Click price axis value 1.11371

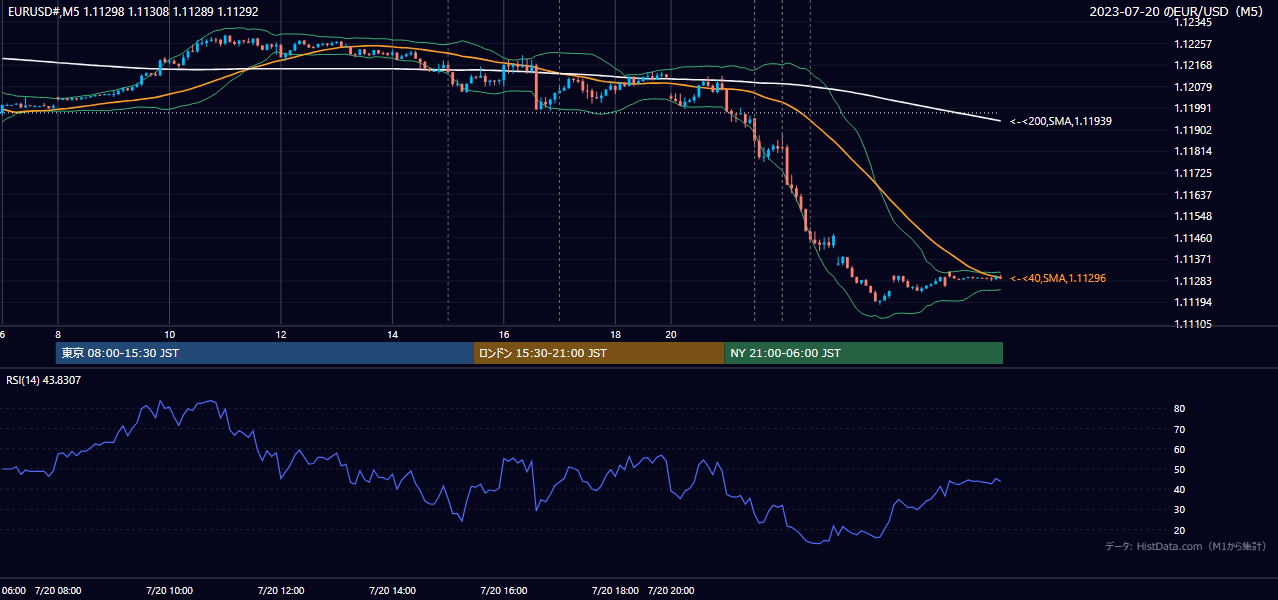[1192, 259]
